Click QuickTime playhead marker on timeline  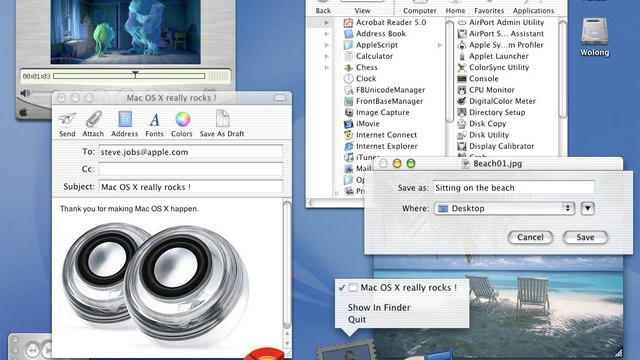pyautogui.click(x=135, y=74)
